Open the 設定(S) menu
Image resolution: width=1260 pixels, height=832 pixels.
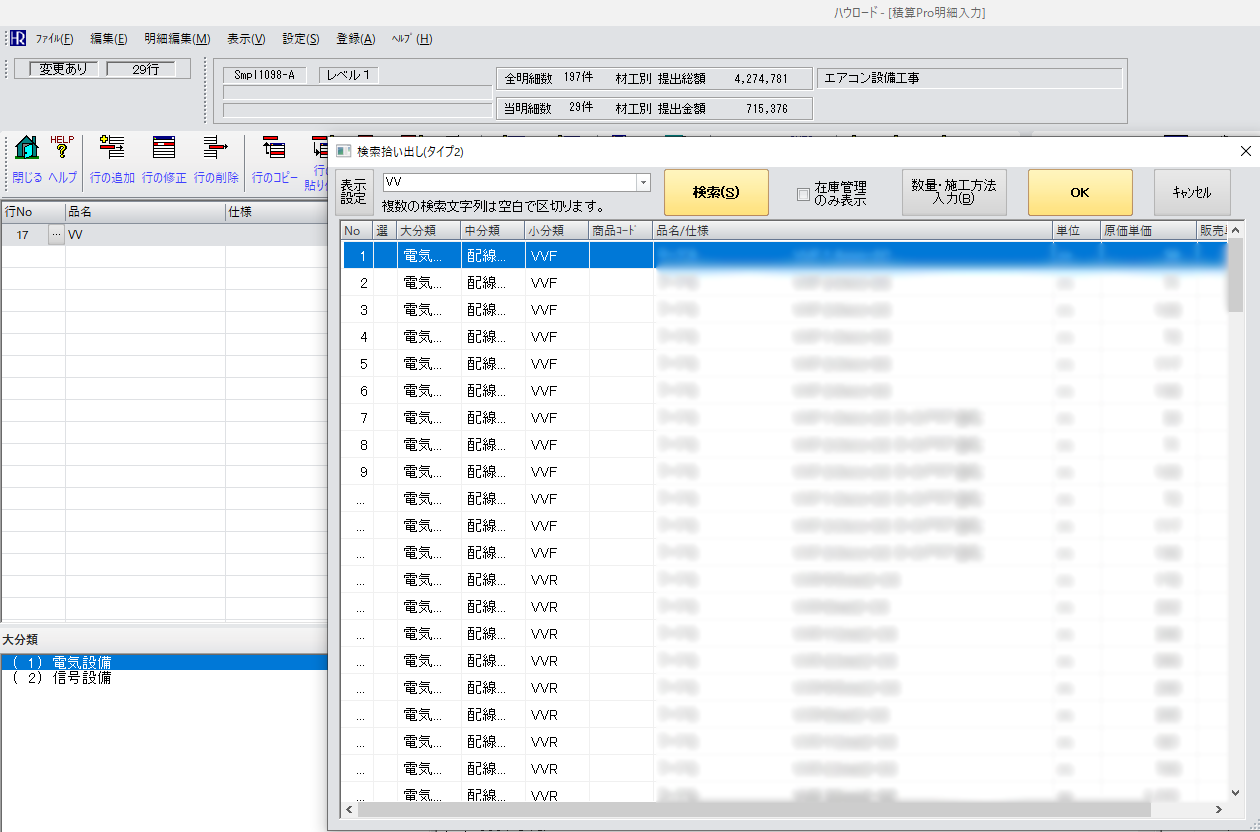click(x=301, y=39)
